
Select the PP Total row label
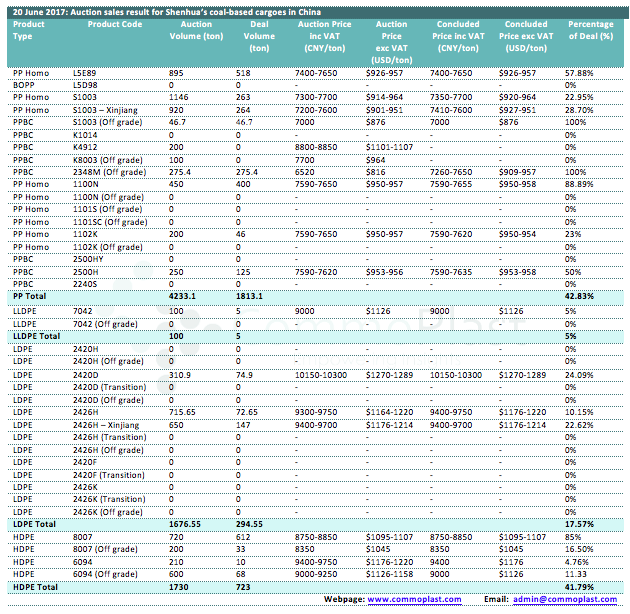point(30,296)
